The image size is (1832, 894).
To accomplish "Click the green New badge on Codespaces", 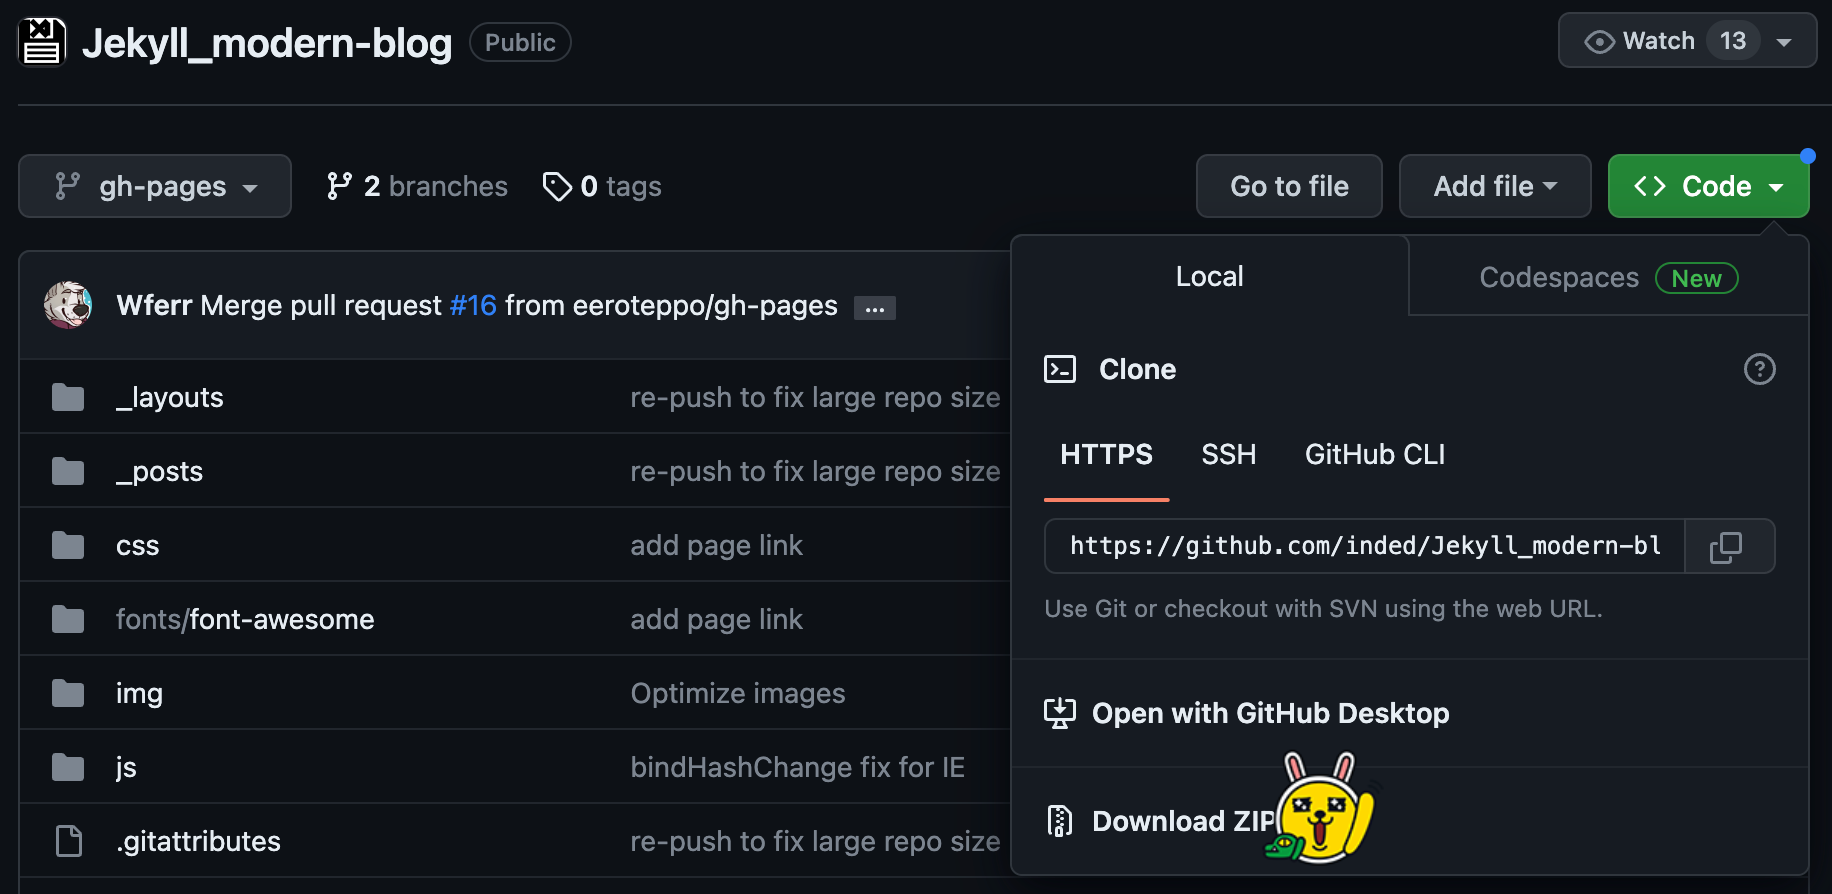I will click(1697, 278).
